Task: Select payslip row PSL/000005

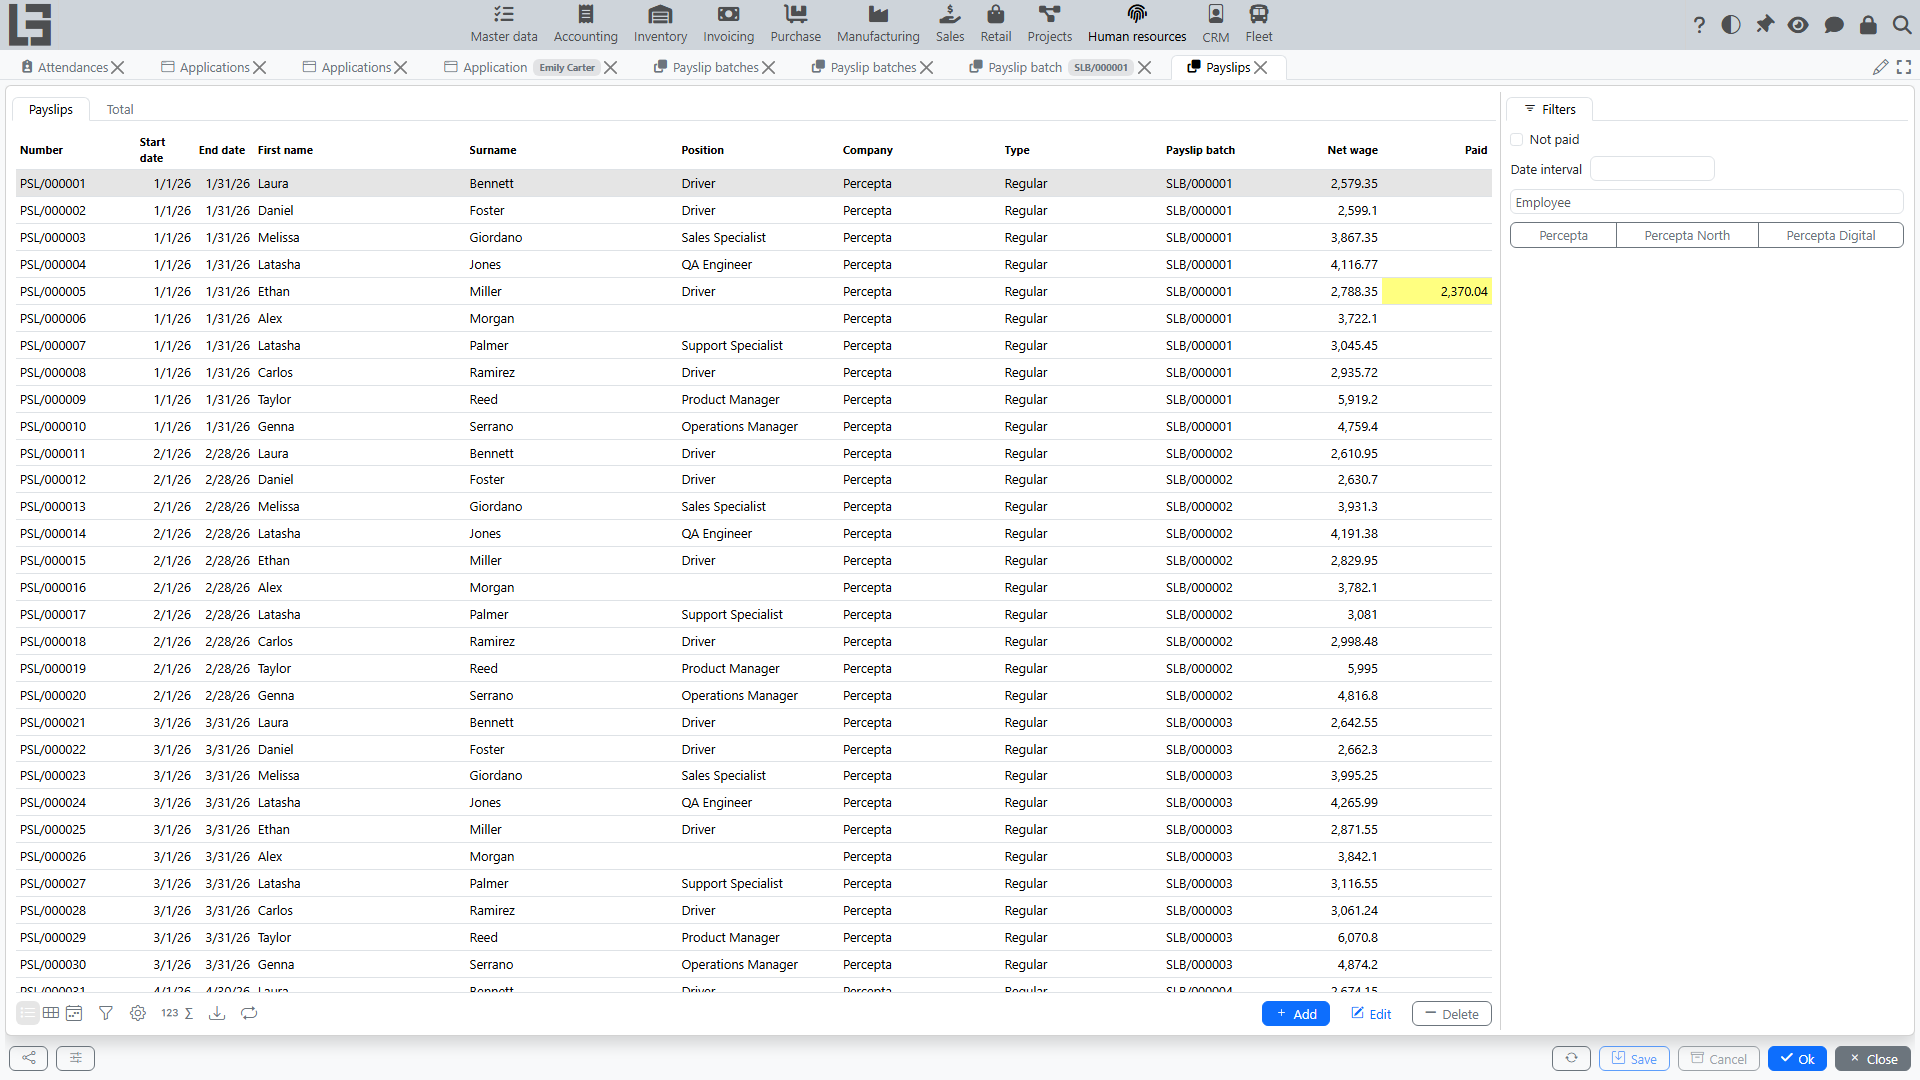Action: point(753,292)
